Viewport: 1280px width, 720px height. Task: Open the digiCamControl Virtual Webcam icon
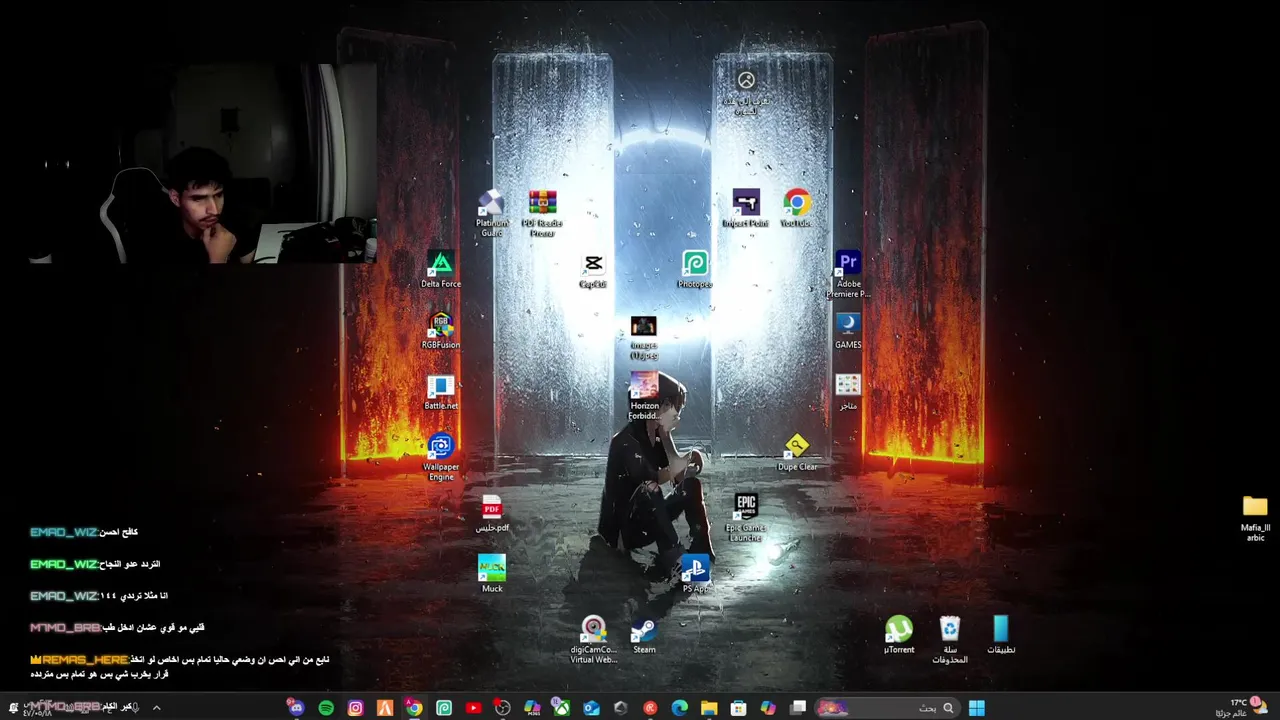[593, 640]
